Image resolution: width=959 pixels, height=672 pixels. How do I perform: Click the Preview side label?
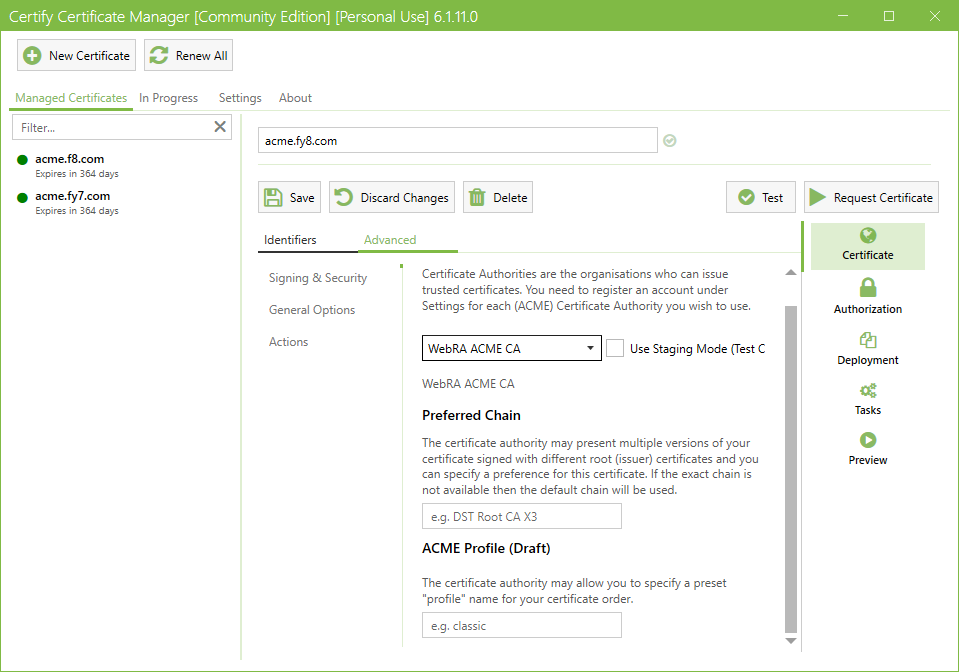pos(868,460)
